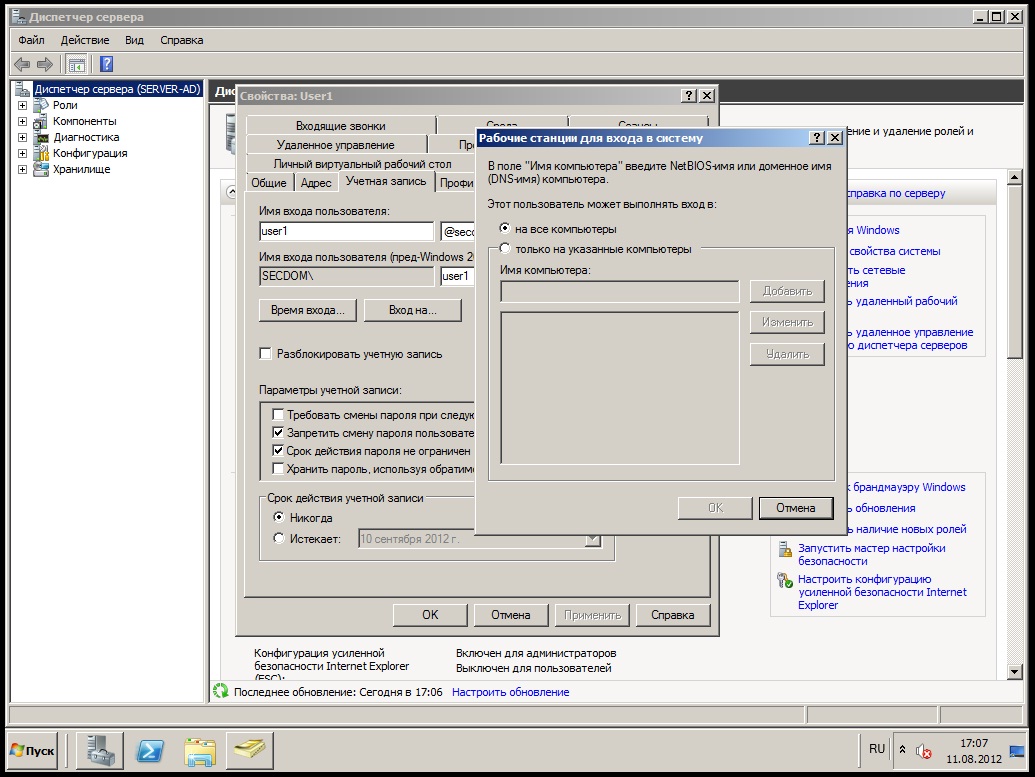The width and height of the screenshot is (1035, 777).
Task: Select the Хранилище tree node icon
Action: (41, 169)
